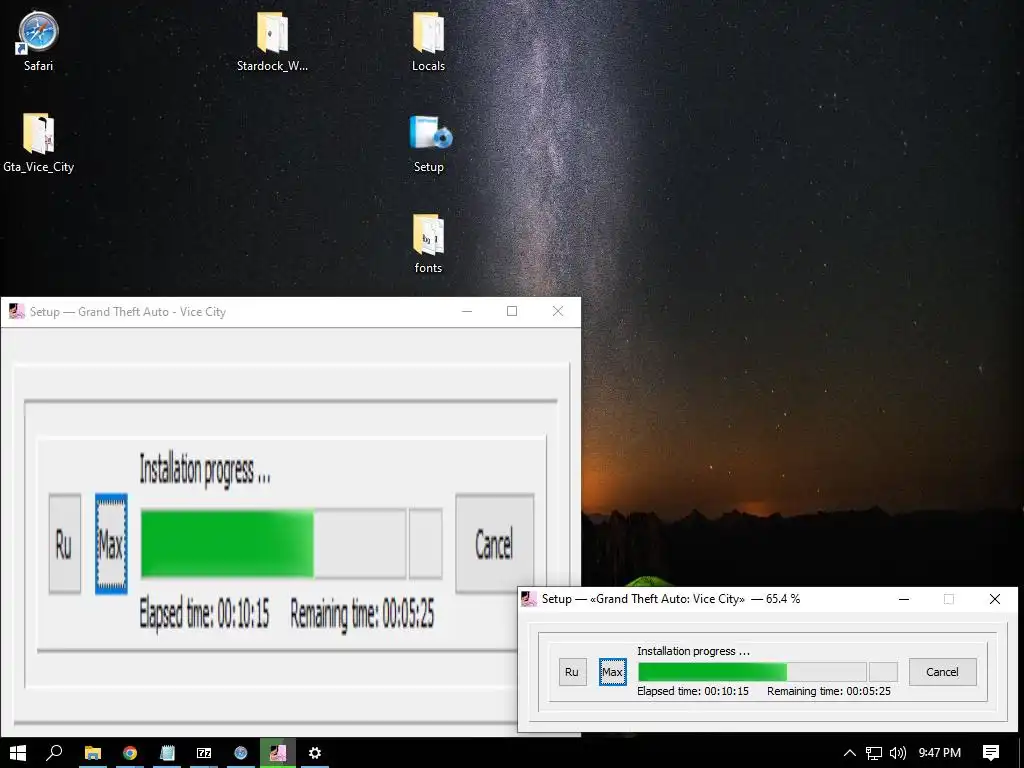The image size is (1024, 768).
Task: Click small box beside large progress bar
Action: [426, 543]
